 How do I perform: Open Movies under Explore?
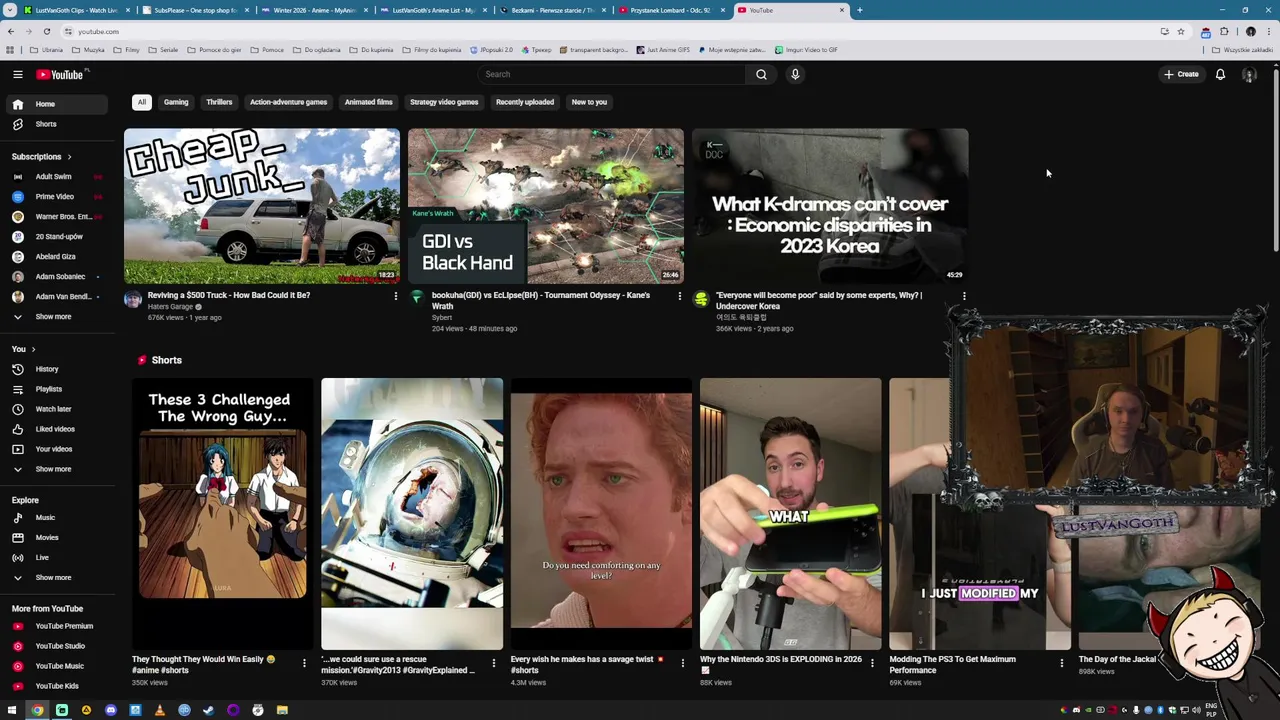point(58,538)
